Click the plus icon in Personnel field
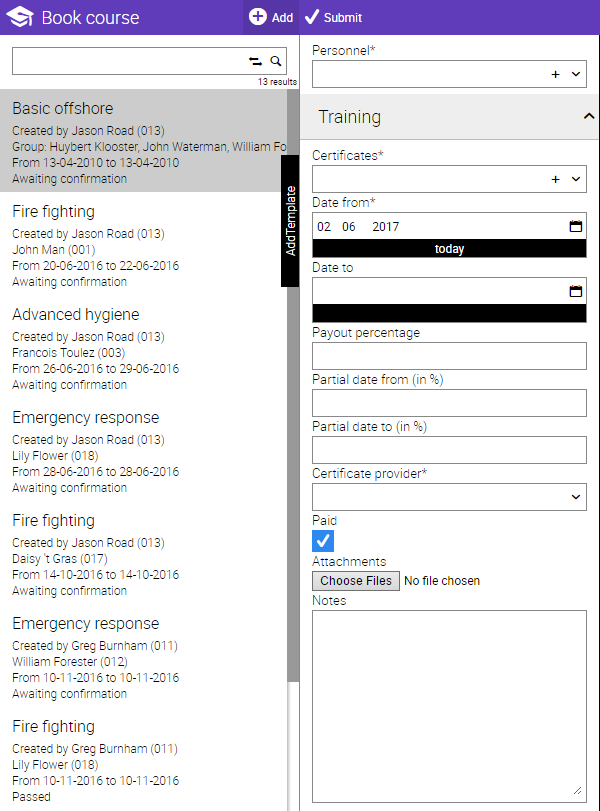The height and width of the screenshot is (811, 600). click(x=555, y=74)
